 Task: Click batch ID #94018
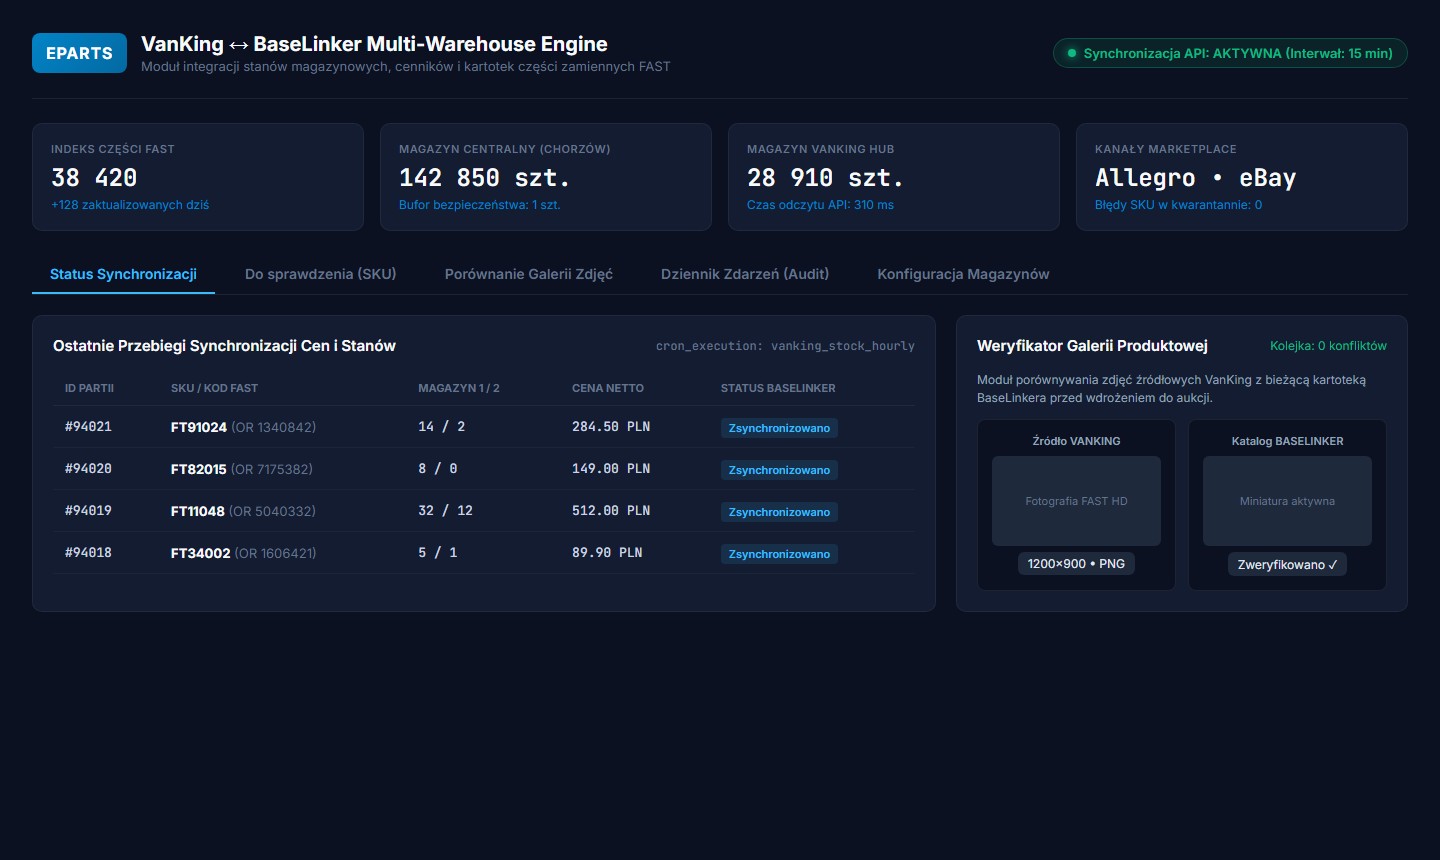tap(88, 553)
